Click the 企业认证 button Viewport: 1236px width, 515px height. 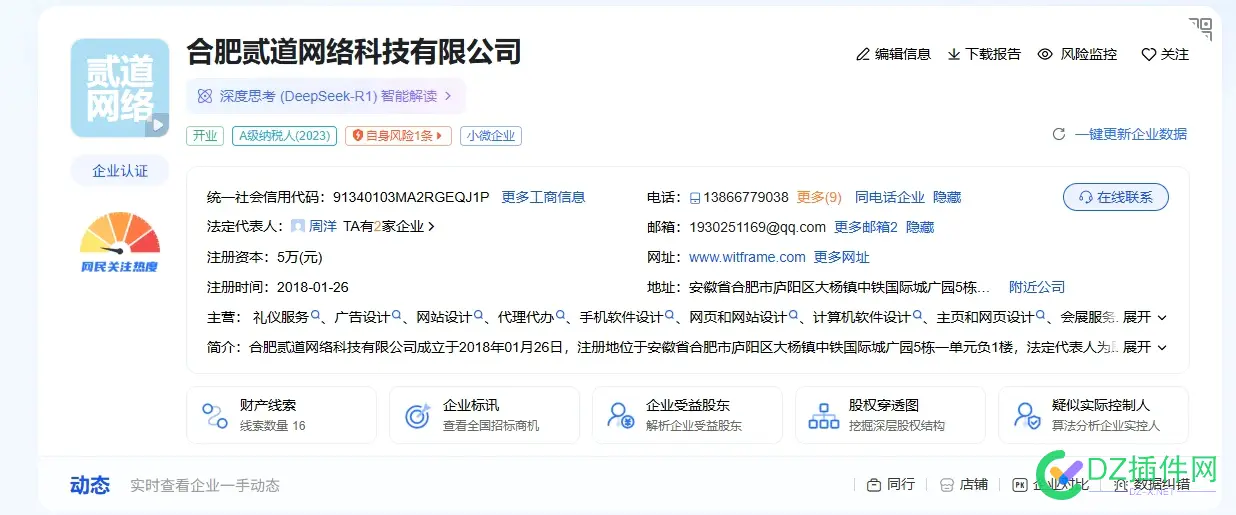(x=120, y=171)
